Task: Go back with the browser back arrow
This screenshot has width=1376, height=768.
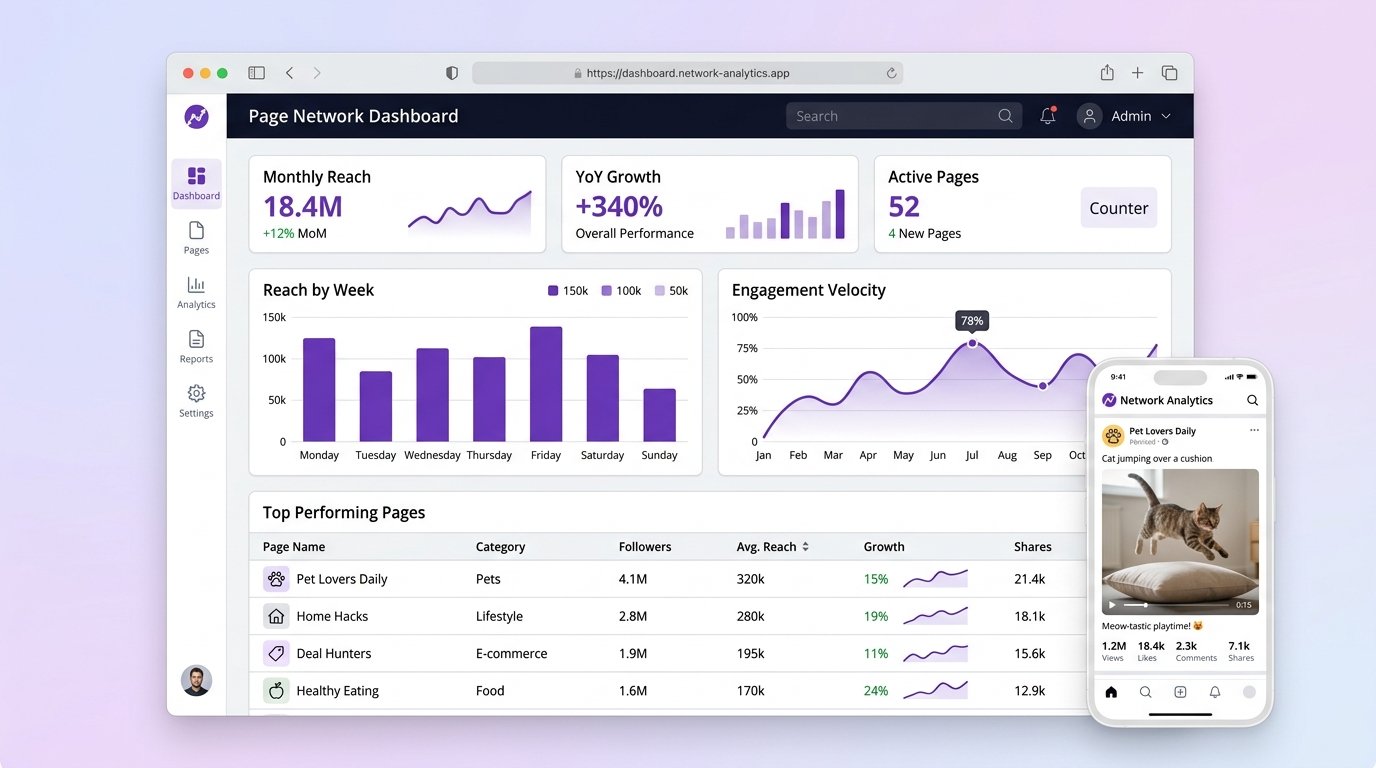Action: 289,73
